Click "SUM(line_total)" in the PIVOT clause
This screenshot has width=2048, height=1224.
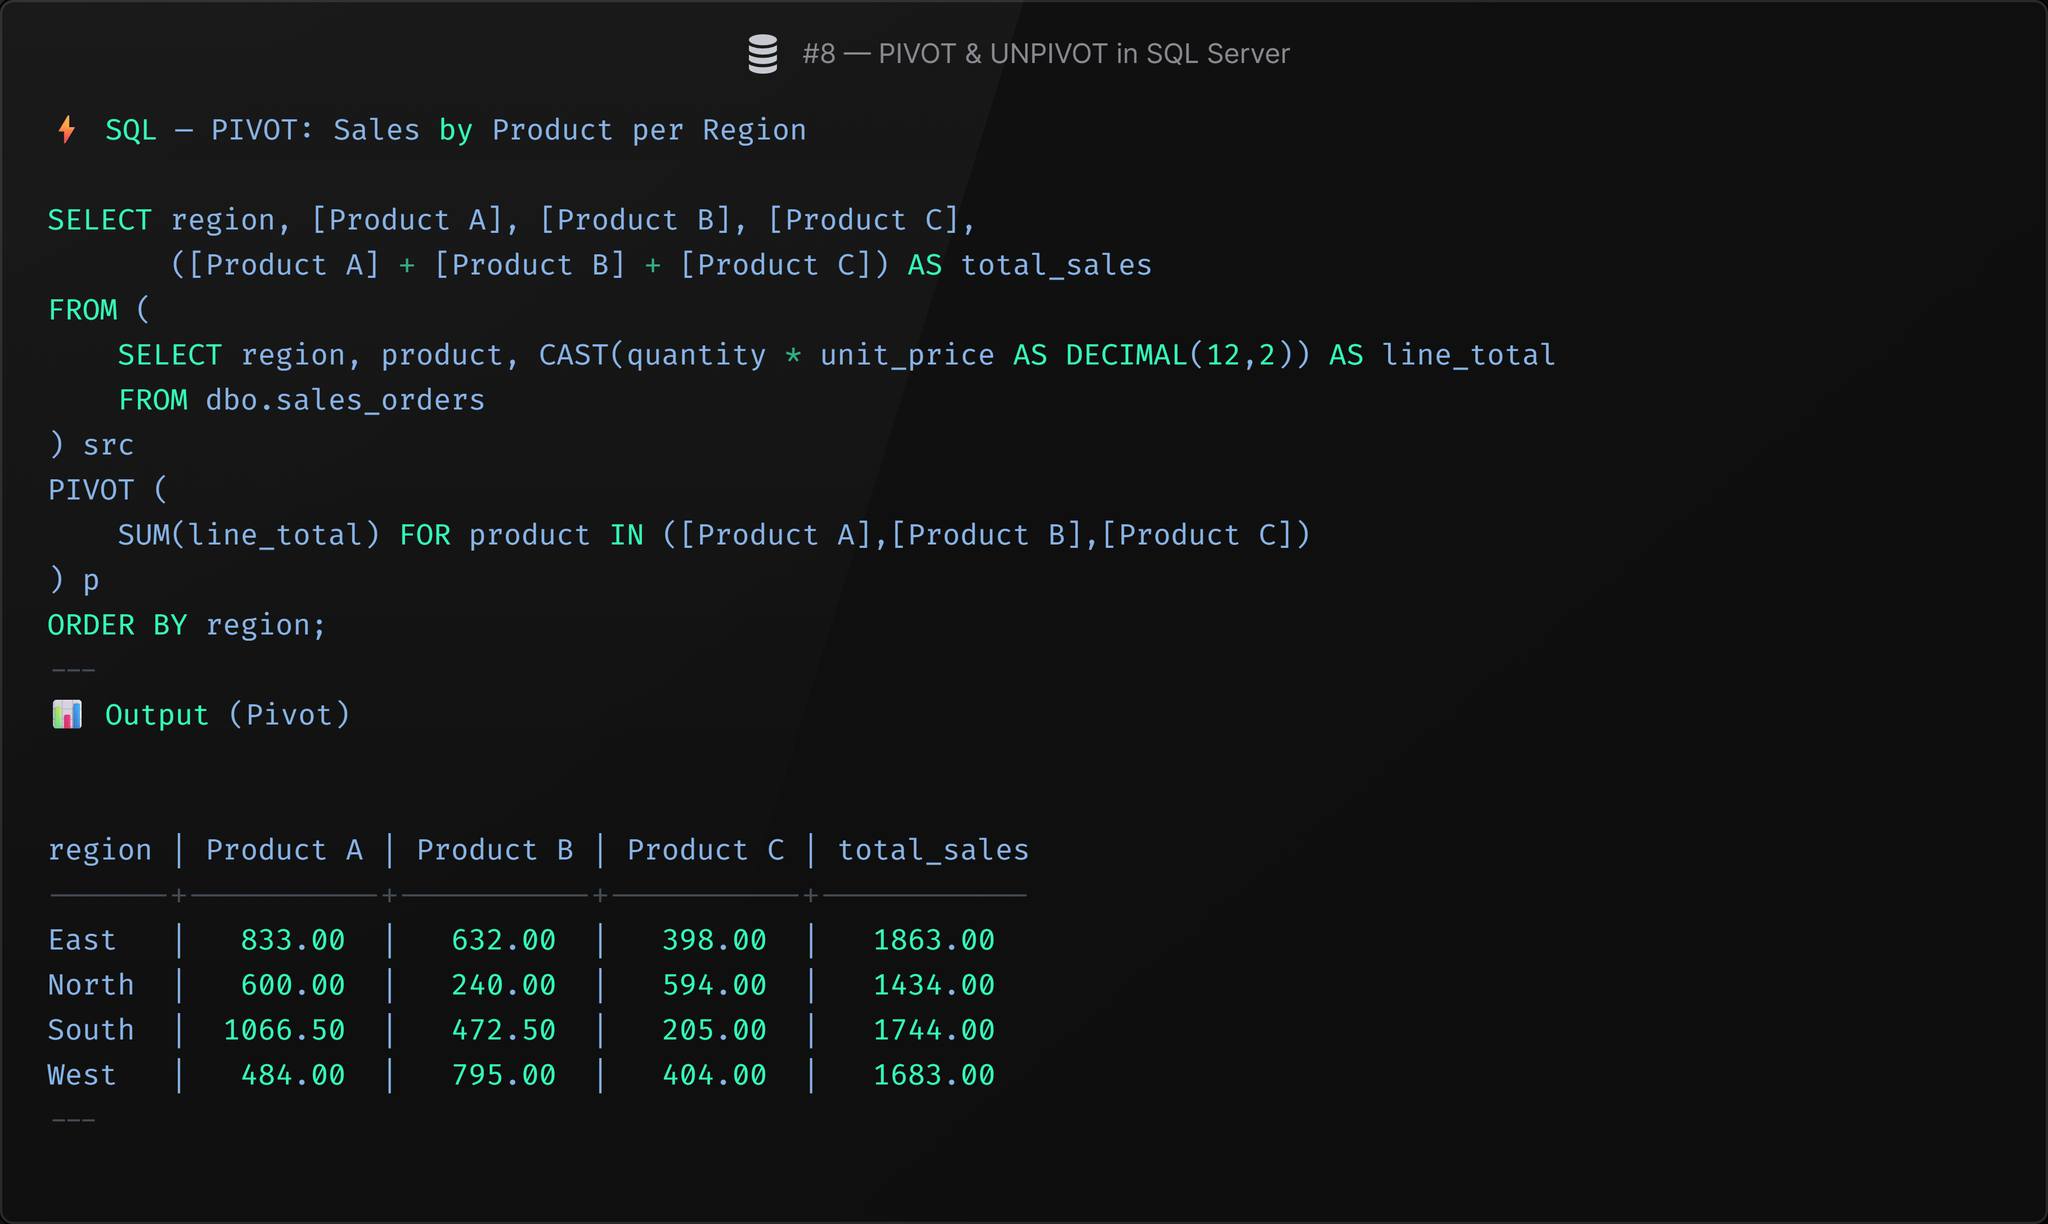click(x=249, y=535)
